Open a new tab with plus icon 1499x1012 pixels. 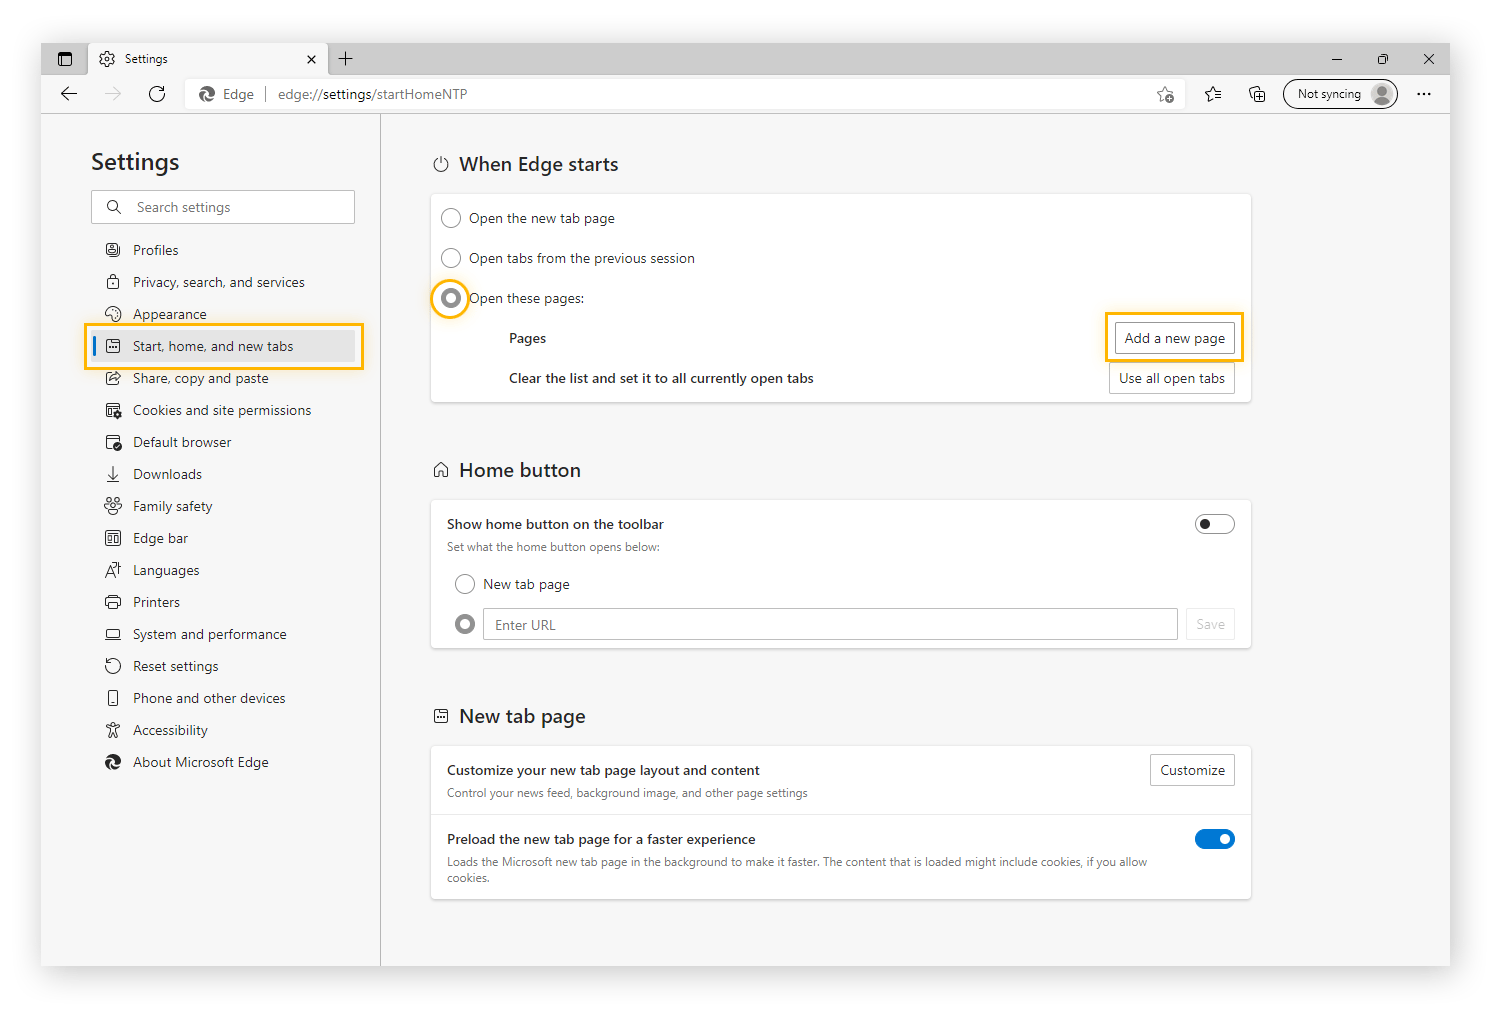(x=346, y=59)
